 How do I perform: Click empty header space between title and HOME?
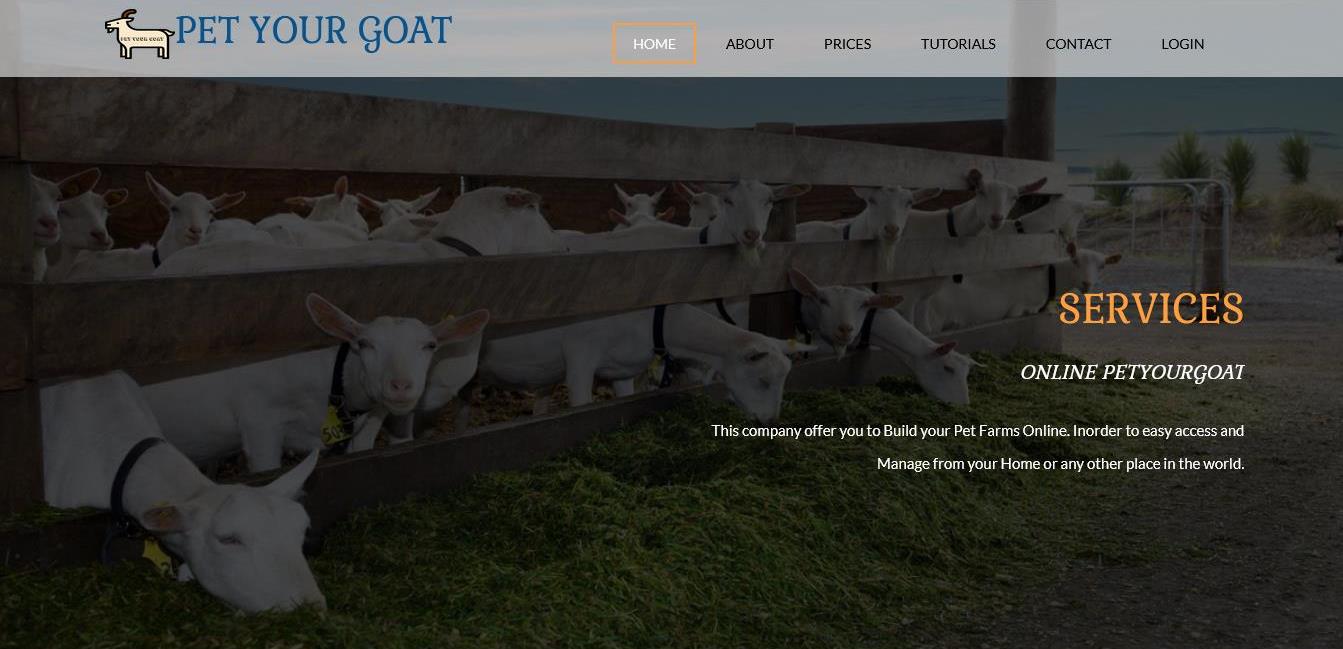[532, 38]
